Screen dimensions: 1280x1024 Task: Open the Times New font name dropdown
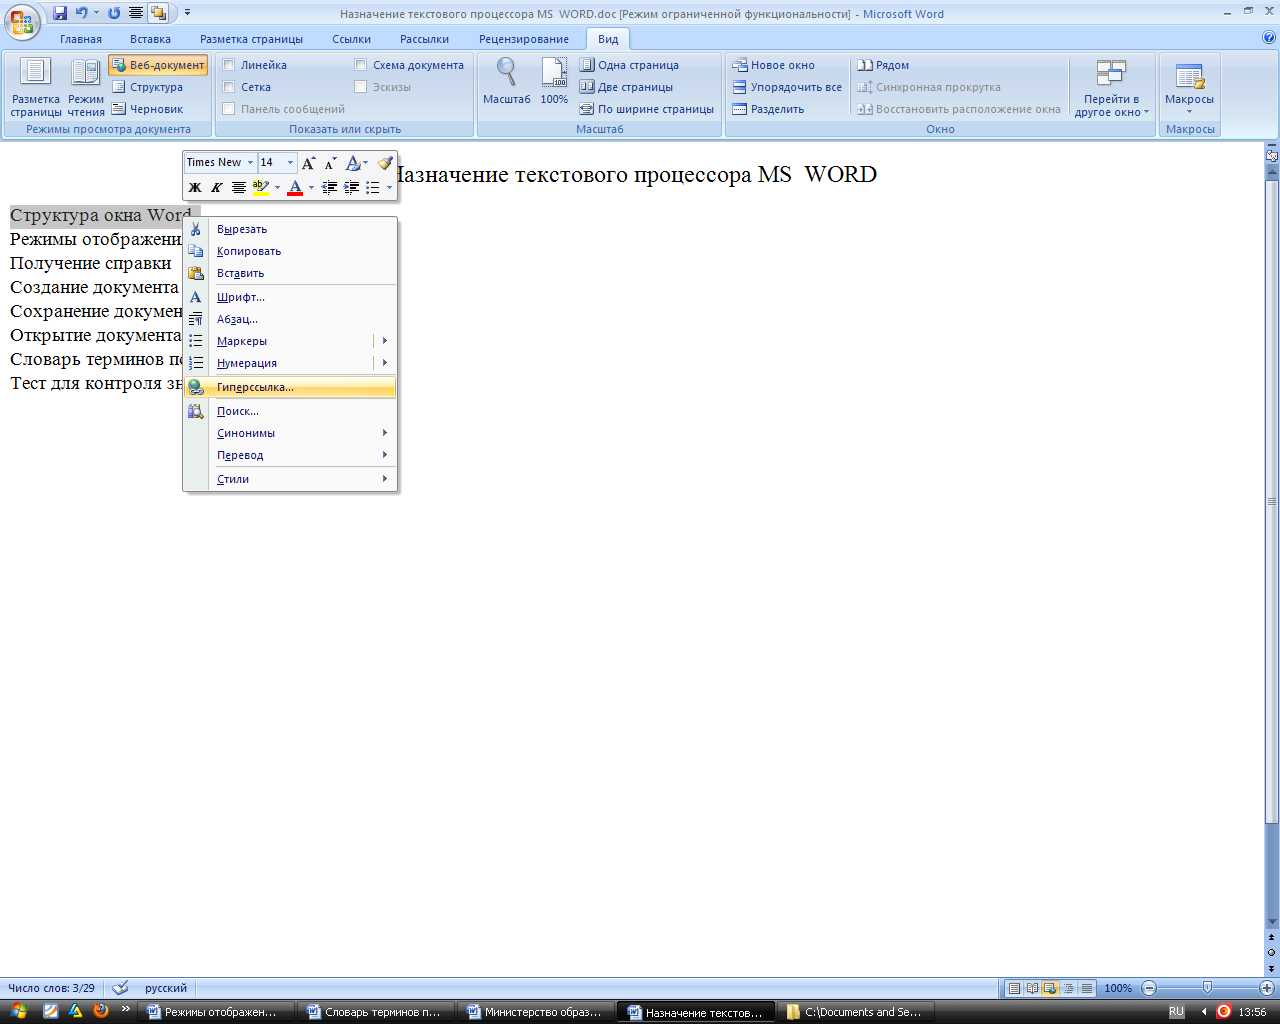coord(250,162)
